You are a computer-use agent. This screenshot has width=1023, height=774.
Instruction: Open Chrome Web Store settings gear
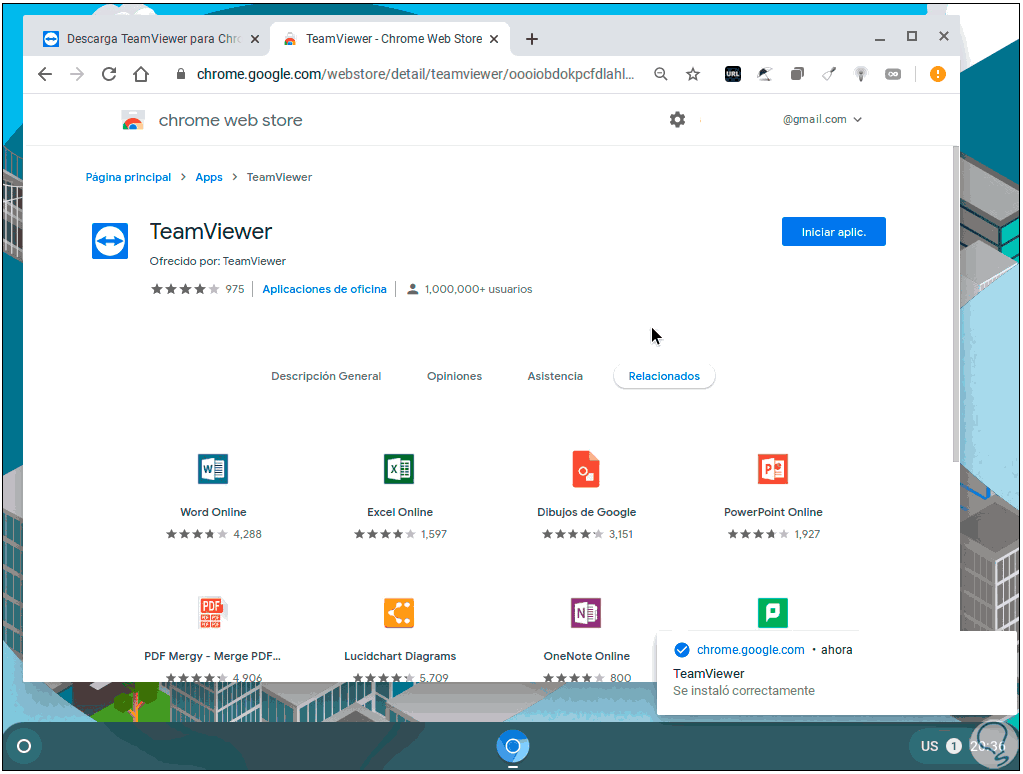(677, 119)
